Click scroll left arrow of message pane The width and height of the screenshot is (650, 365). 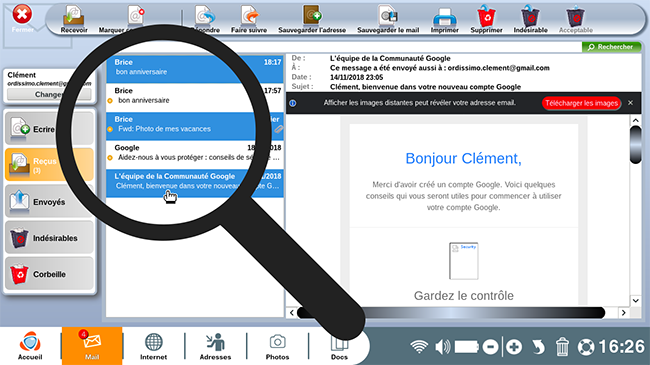click(x=292, y=312)
